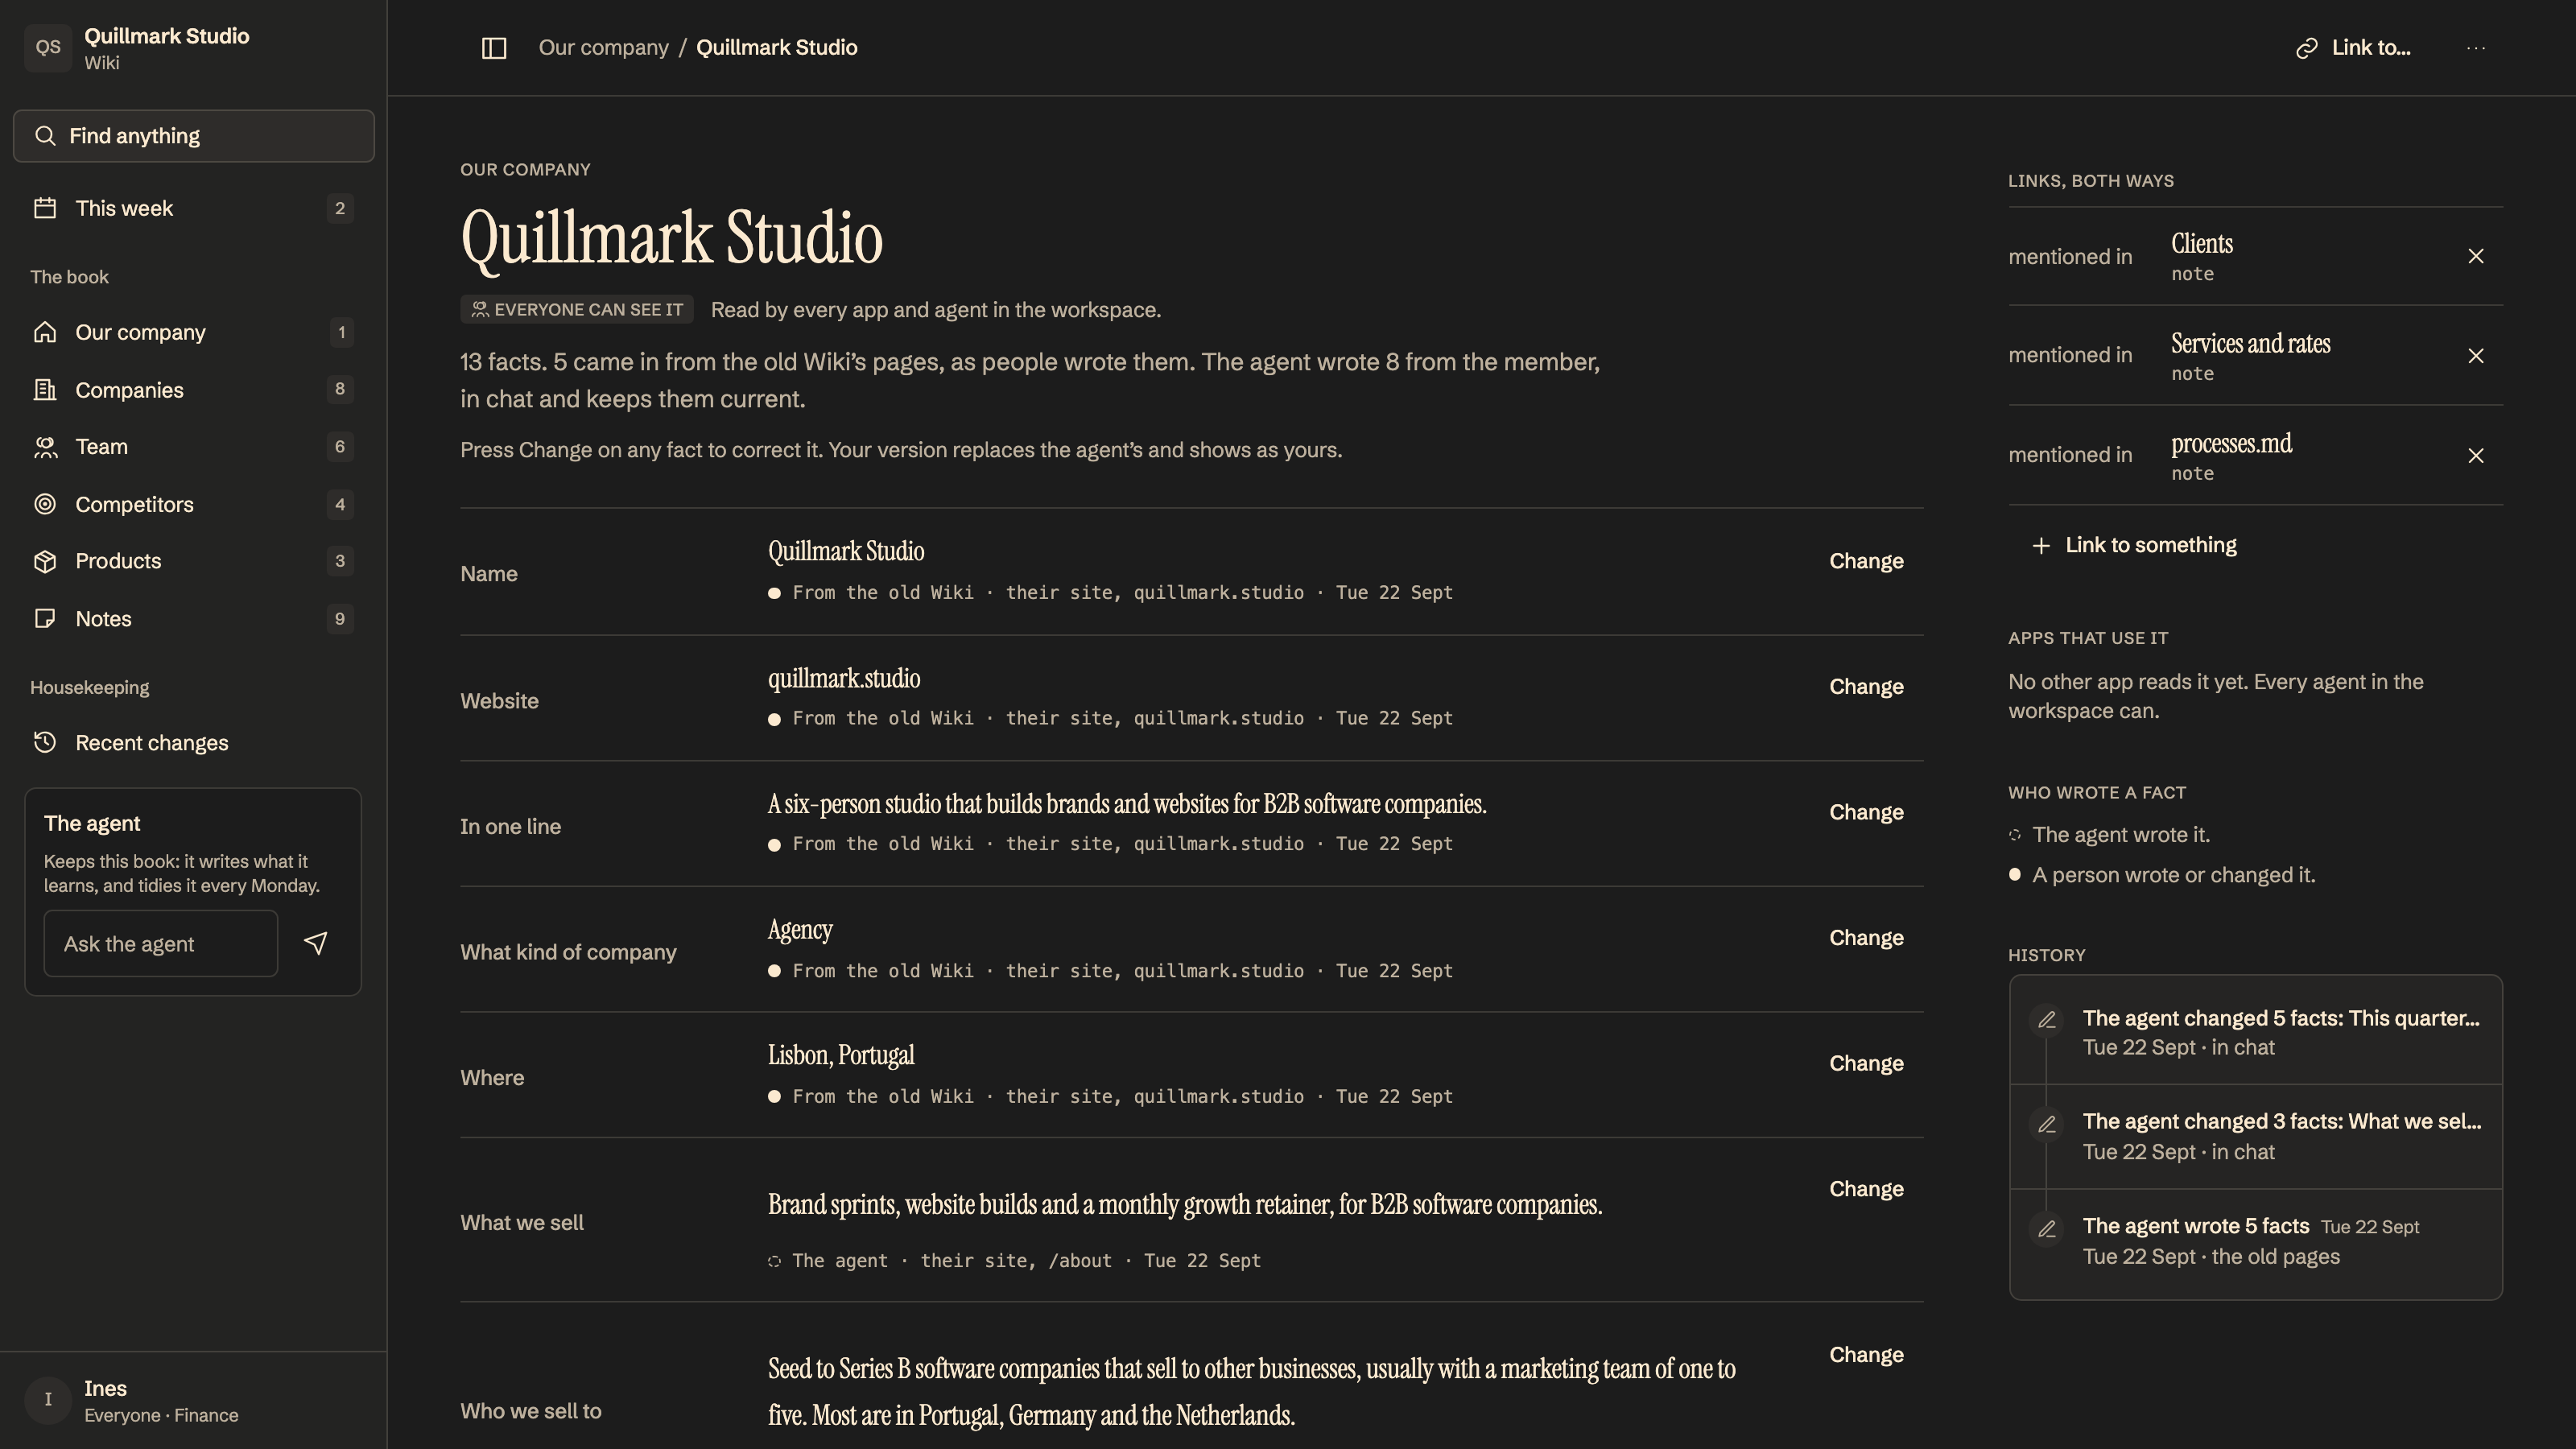2576x1449 pixels.
Task: Click Our company in the breadcrumb
Action: point(603,48)
